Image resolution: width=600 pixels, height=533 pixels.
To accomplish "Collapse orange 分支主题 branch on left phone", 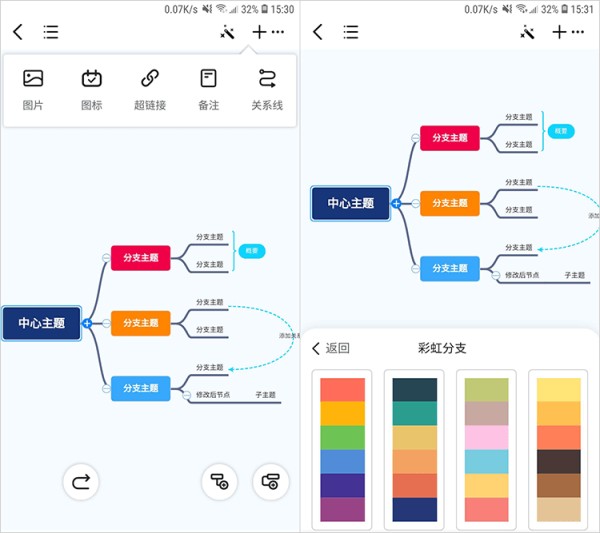I will [106, 323].
